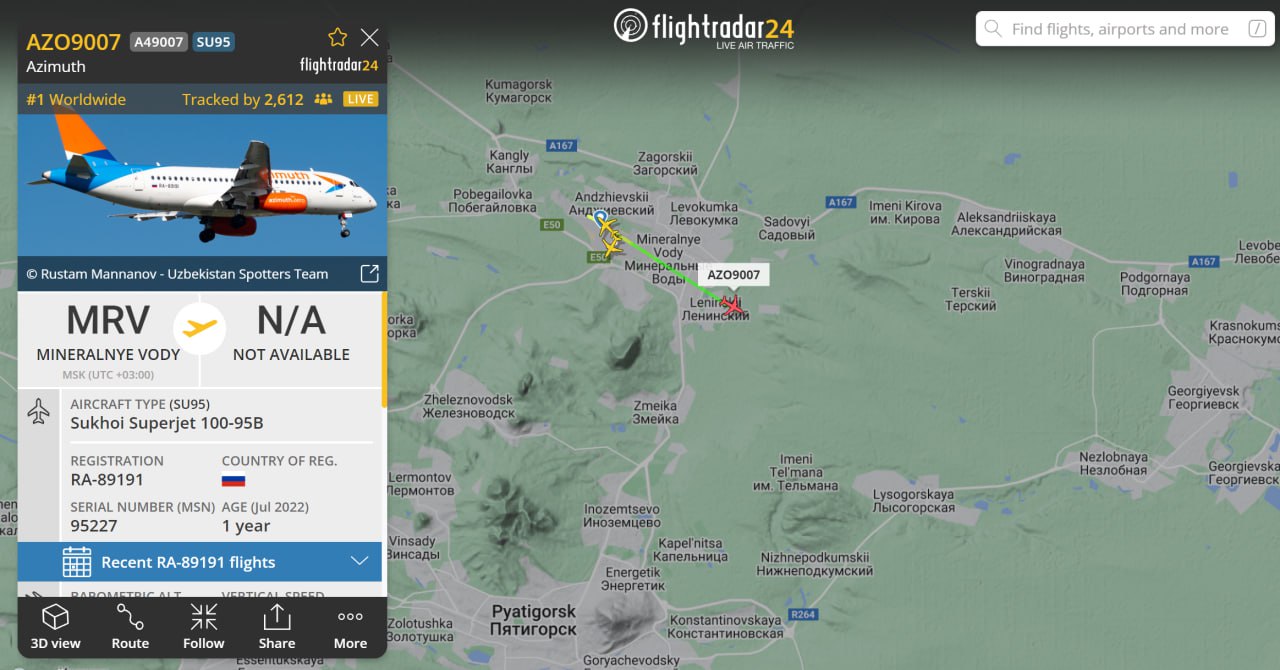This screenshot has width=1280, height=670.
Task: Click the LIVE status badge
Action: click(x=360, y=99)
